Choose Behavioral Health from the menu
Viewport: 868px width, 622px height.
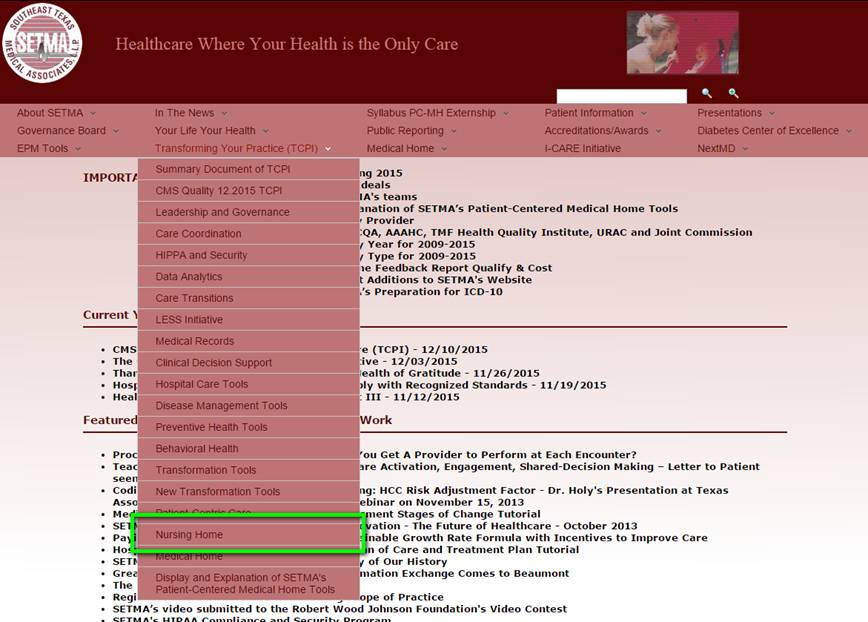249,449
